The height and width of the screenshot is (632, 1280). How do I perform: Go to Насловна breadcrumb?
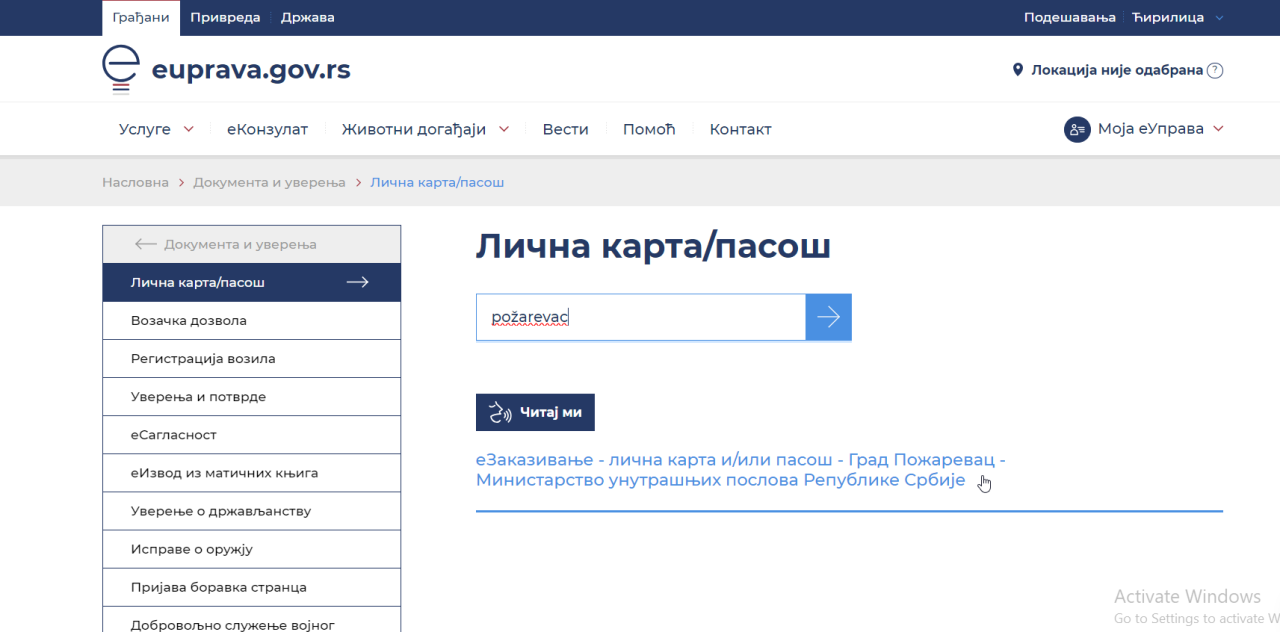point(135,182)
